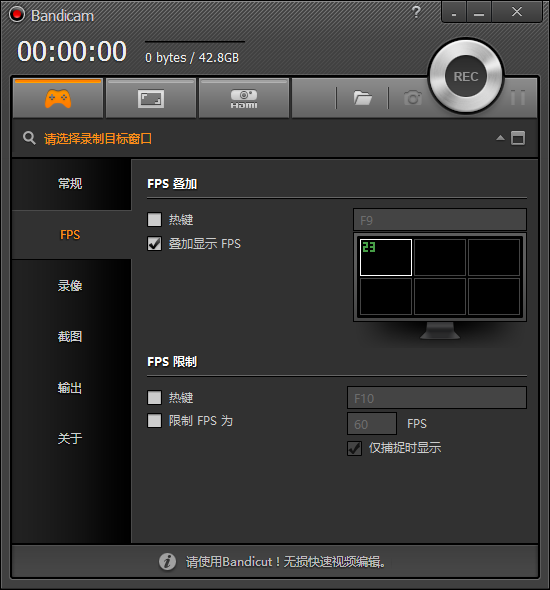Start recording with the REC button

click(466, 76)
